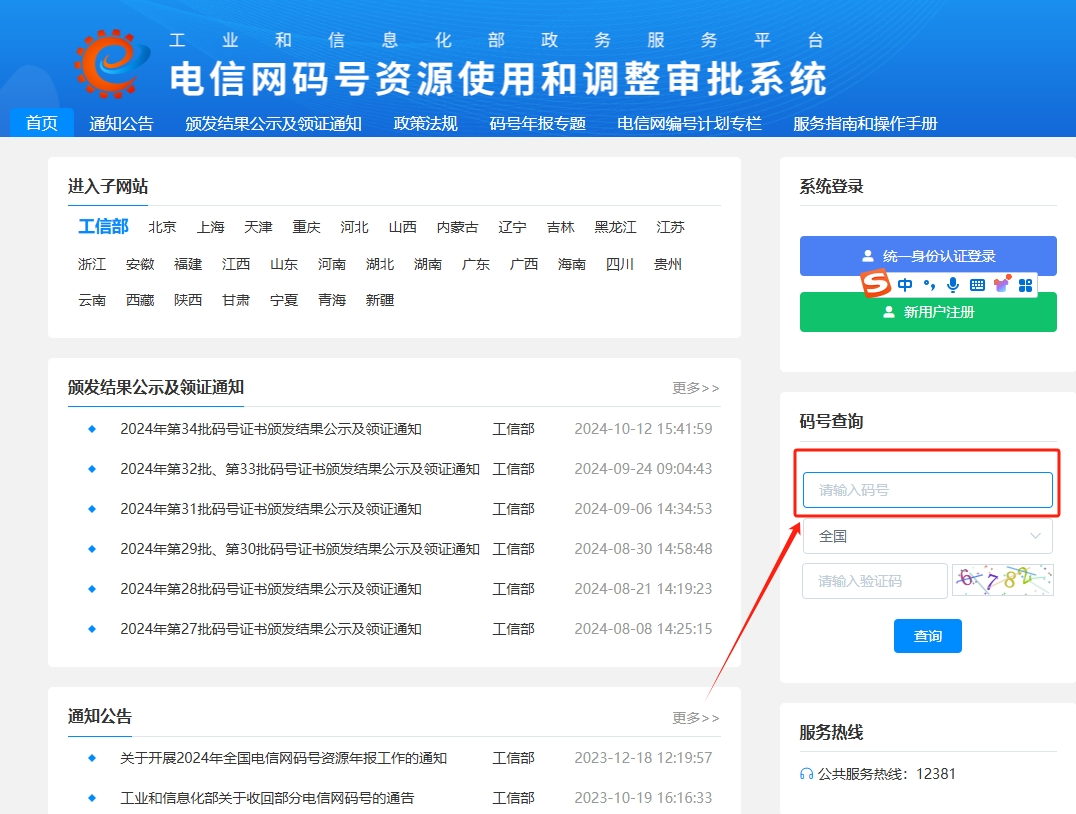Open the Sogou toolbox grid icon
Screen dimensions: 1076x814
1025,285
